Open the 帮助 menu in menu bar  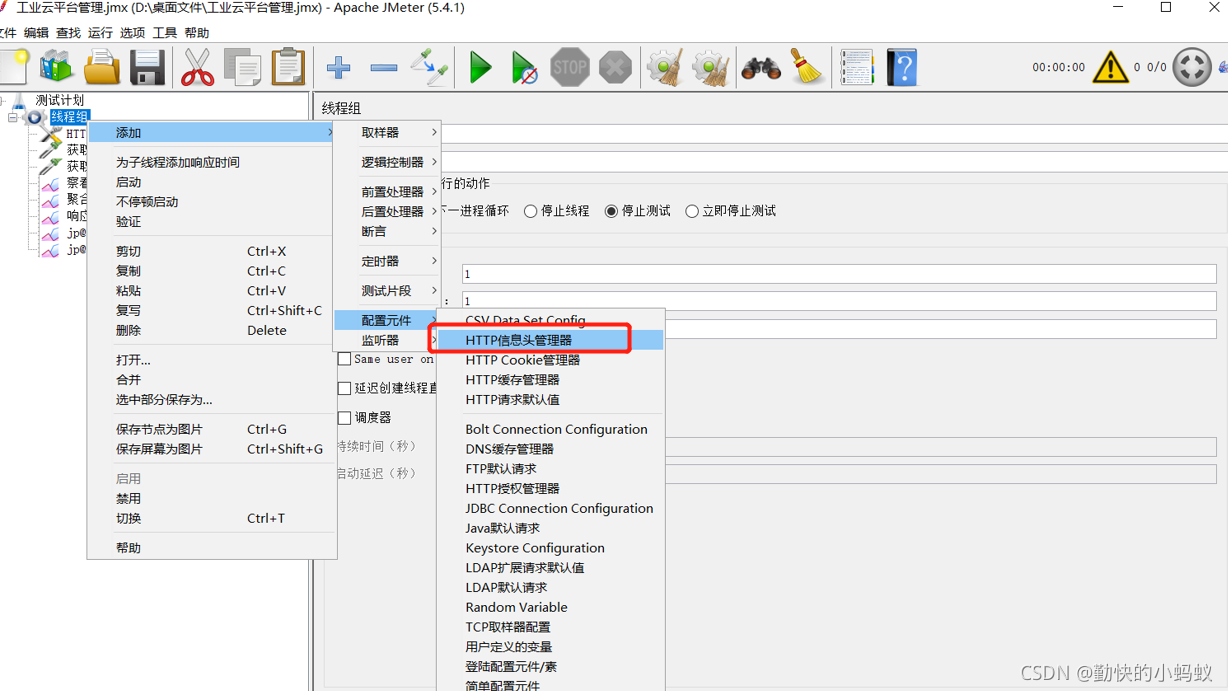coord(197,33)
